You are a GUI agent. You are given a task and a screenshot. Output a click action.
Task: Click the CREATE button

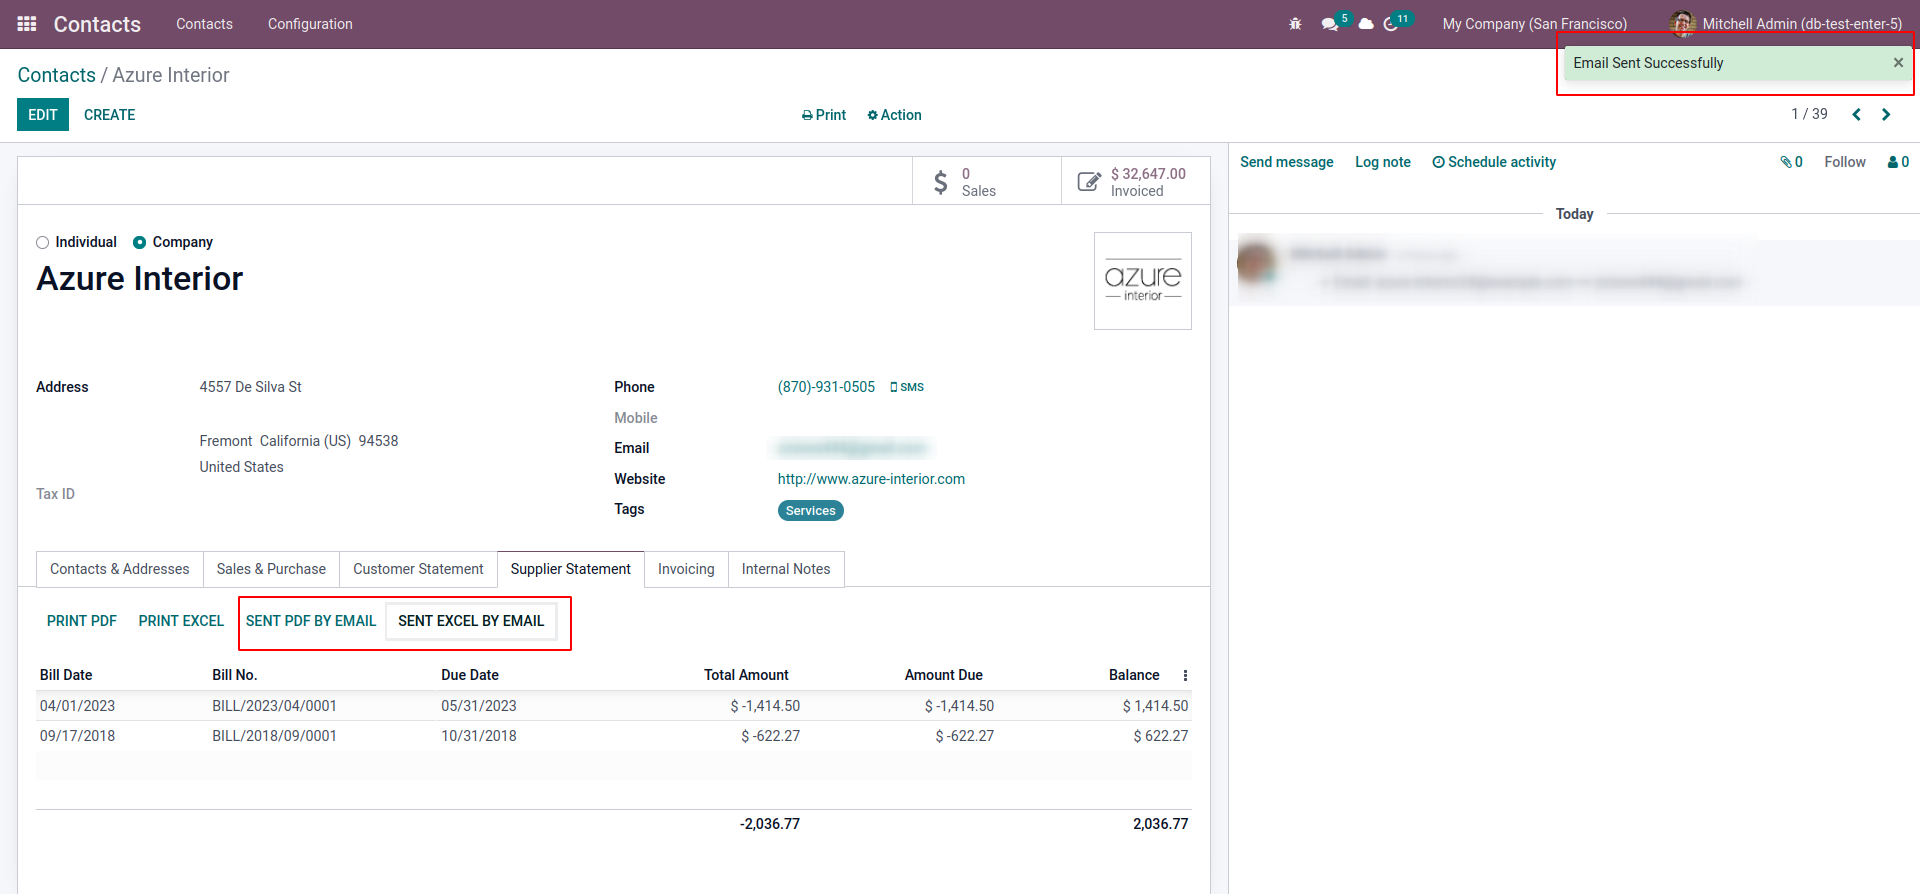tap(110, 115)
